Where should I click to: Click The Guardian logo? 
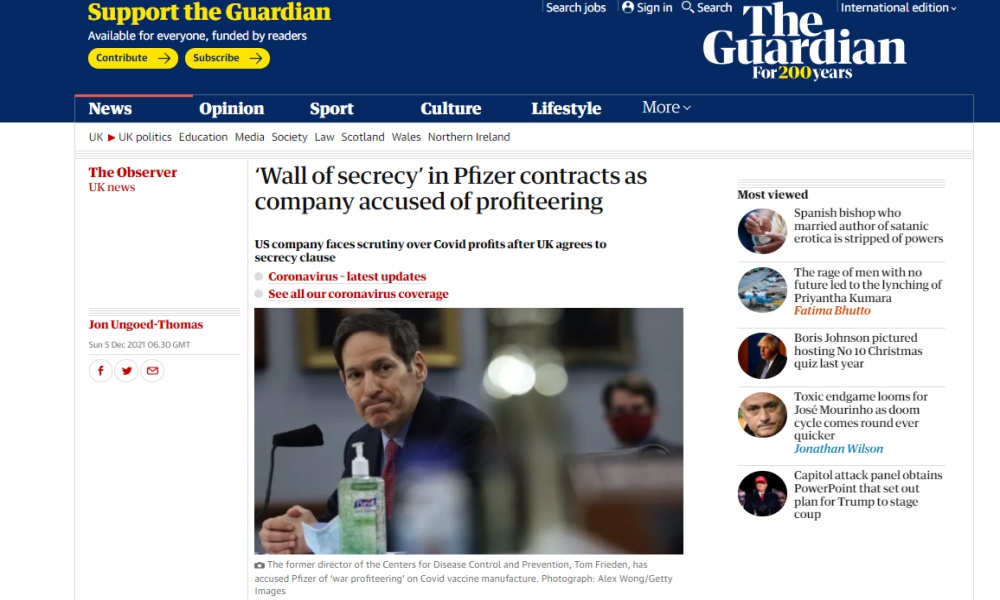tap(804, 42)
